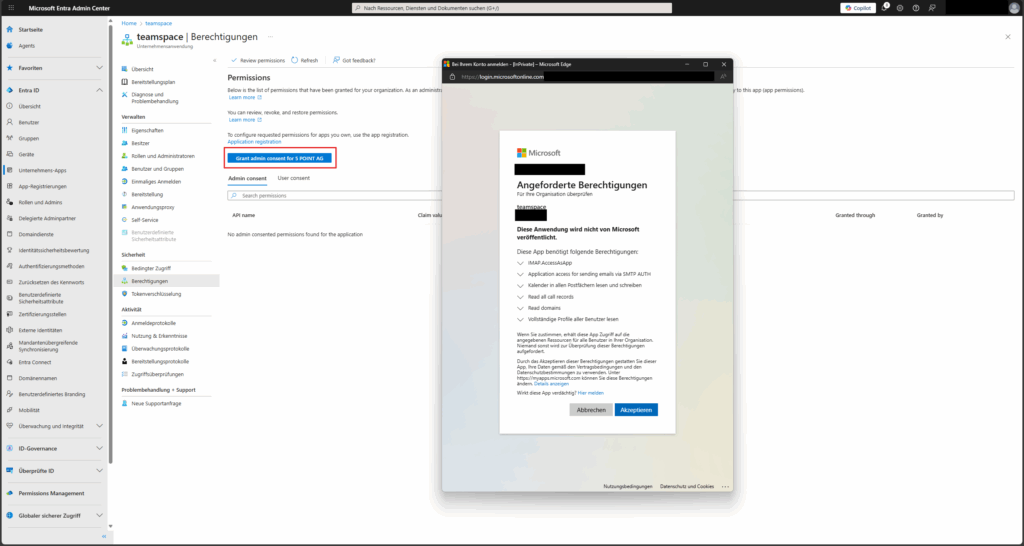Click Grant admin consent for 5 POINT AG
Image resolution: width=1024 pixels, height=546 pixels.
[x=280, y=158]
